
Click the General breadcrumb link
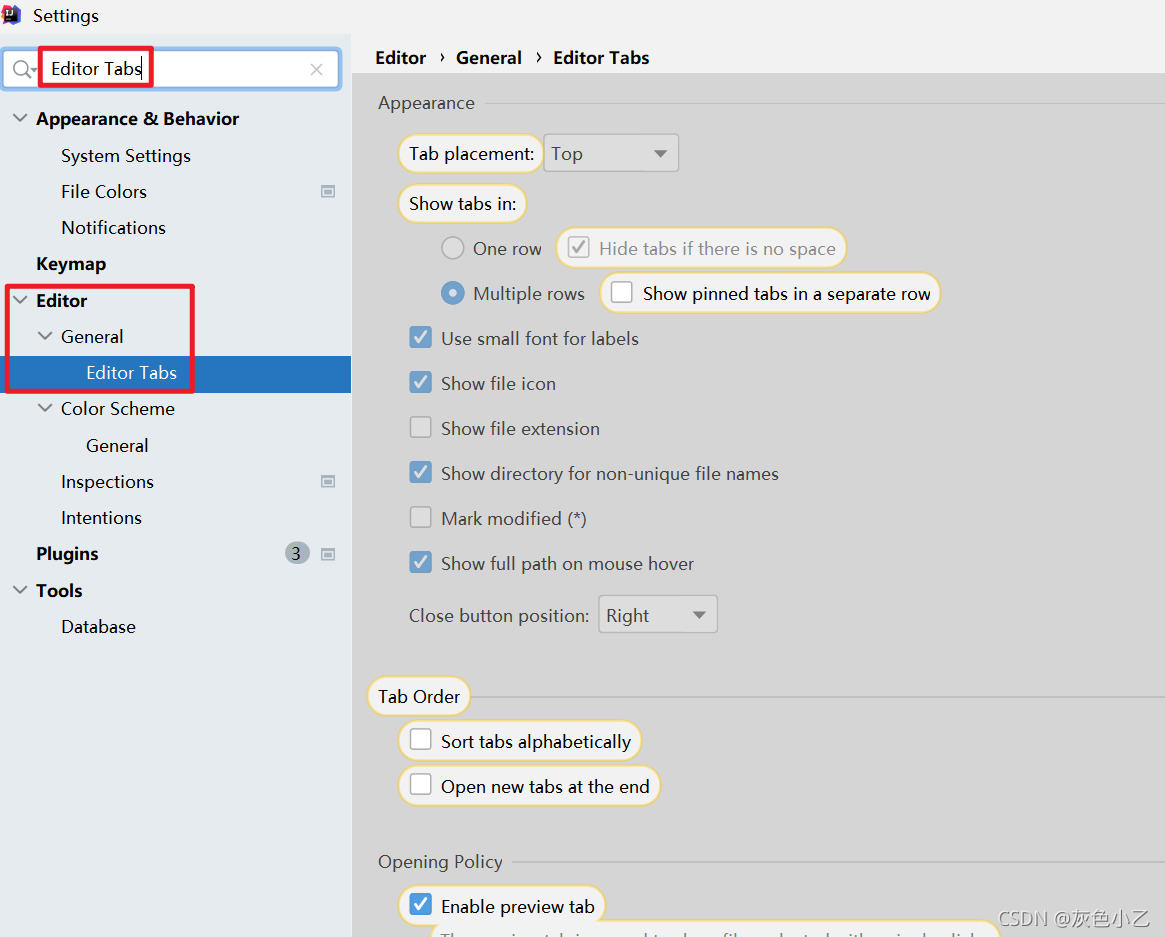tap(489, 57)
